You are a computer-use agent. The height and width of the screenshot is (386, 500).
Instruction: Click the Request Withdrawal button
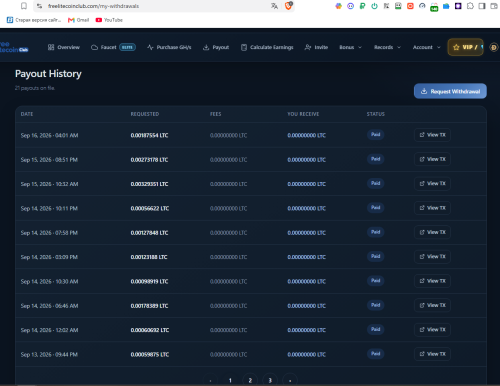click(x=450, y=91)
